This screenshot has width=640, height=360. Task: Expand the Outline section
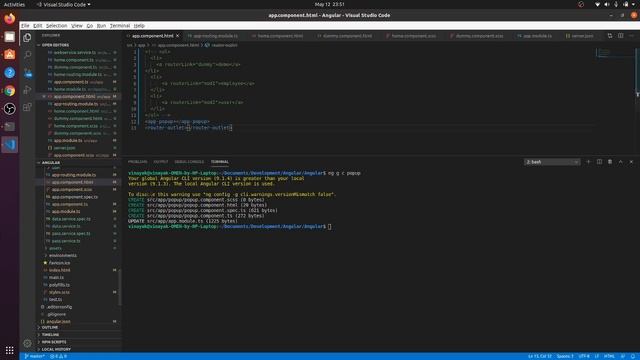click(x=50, y=327)
